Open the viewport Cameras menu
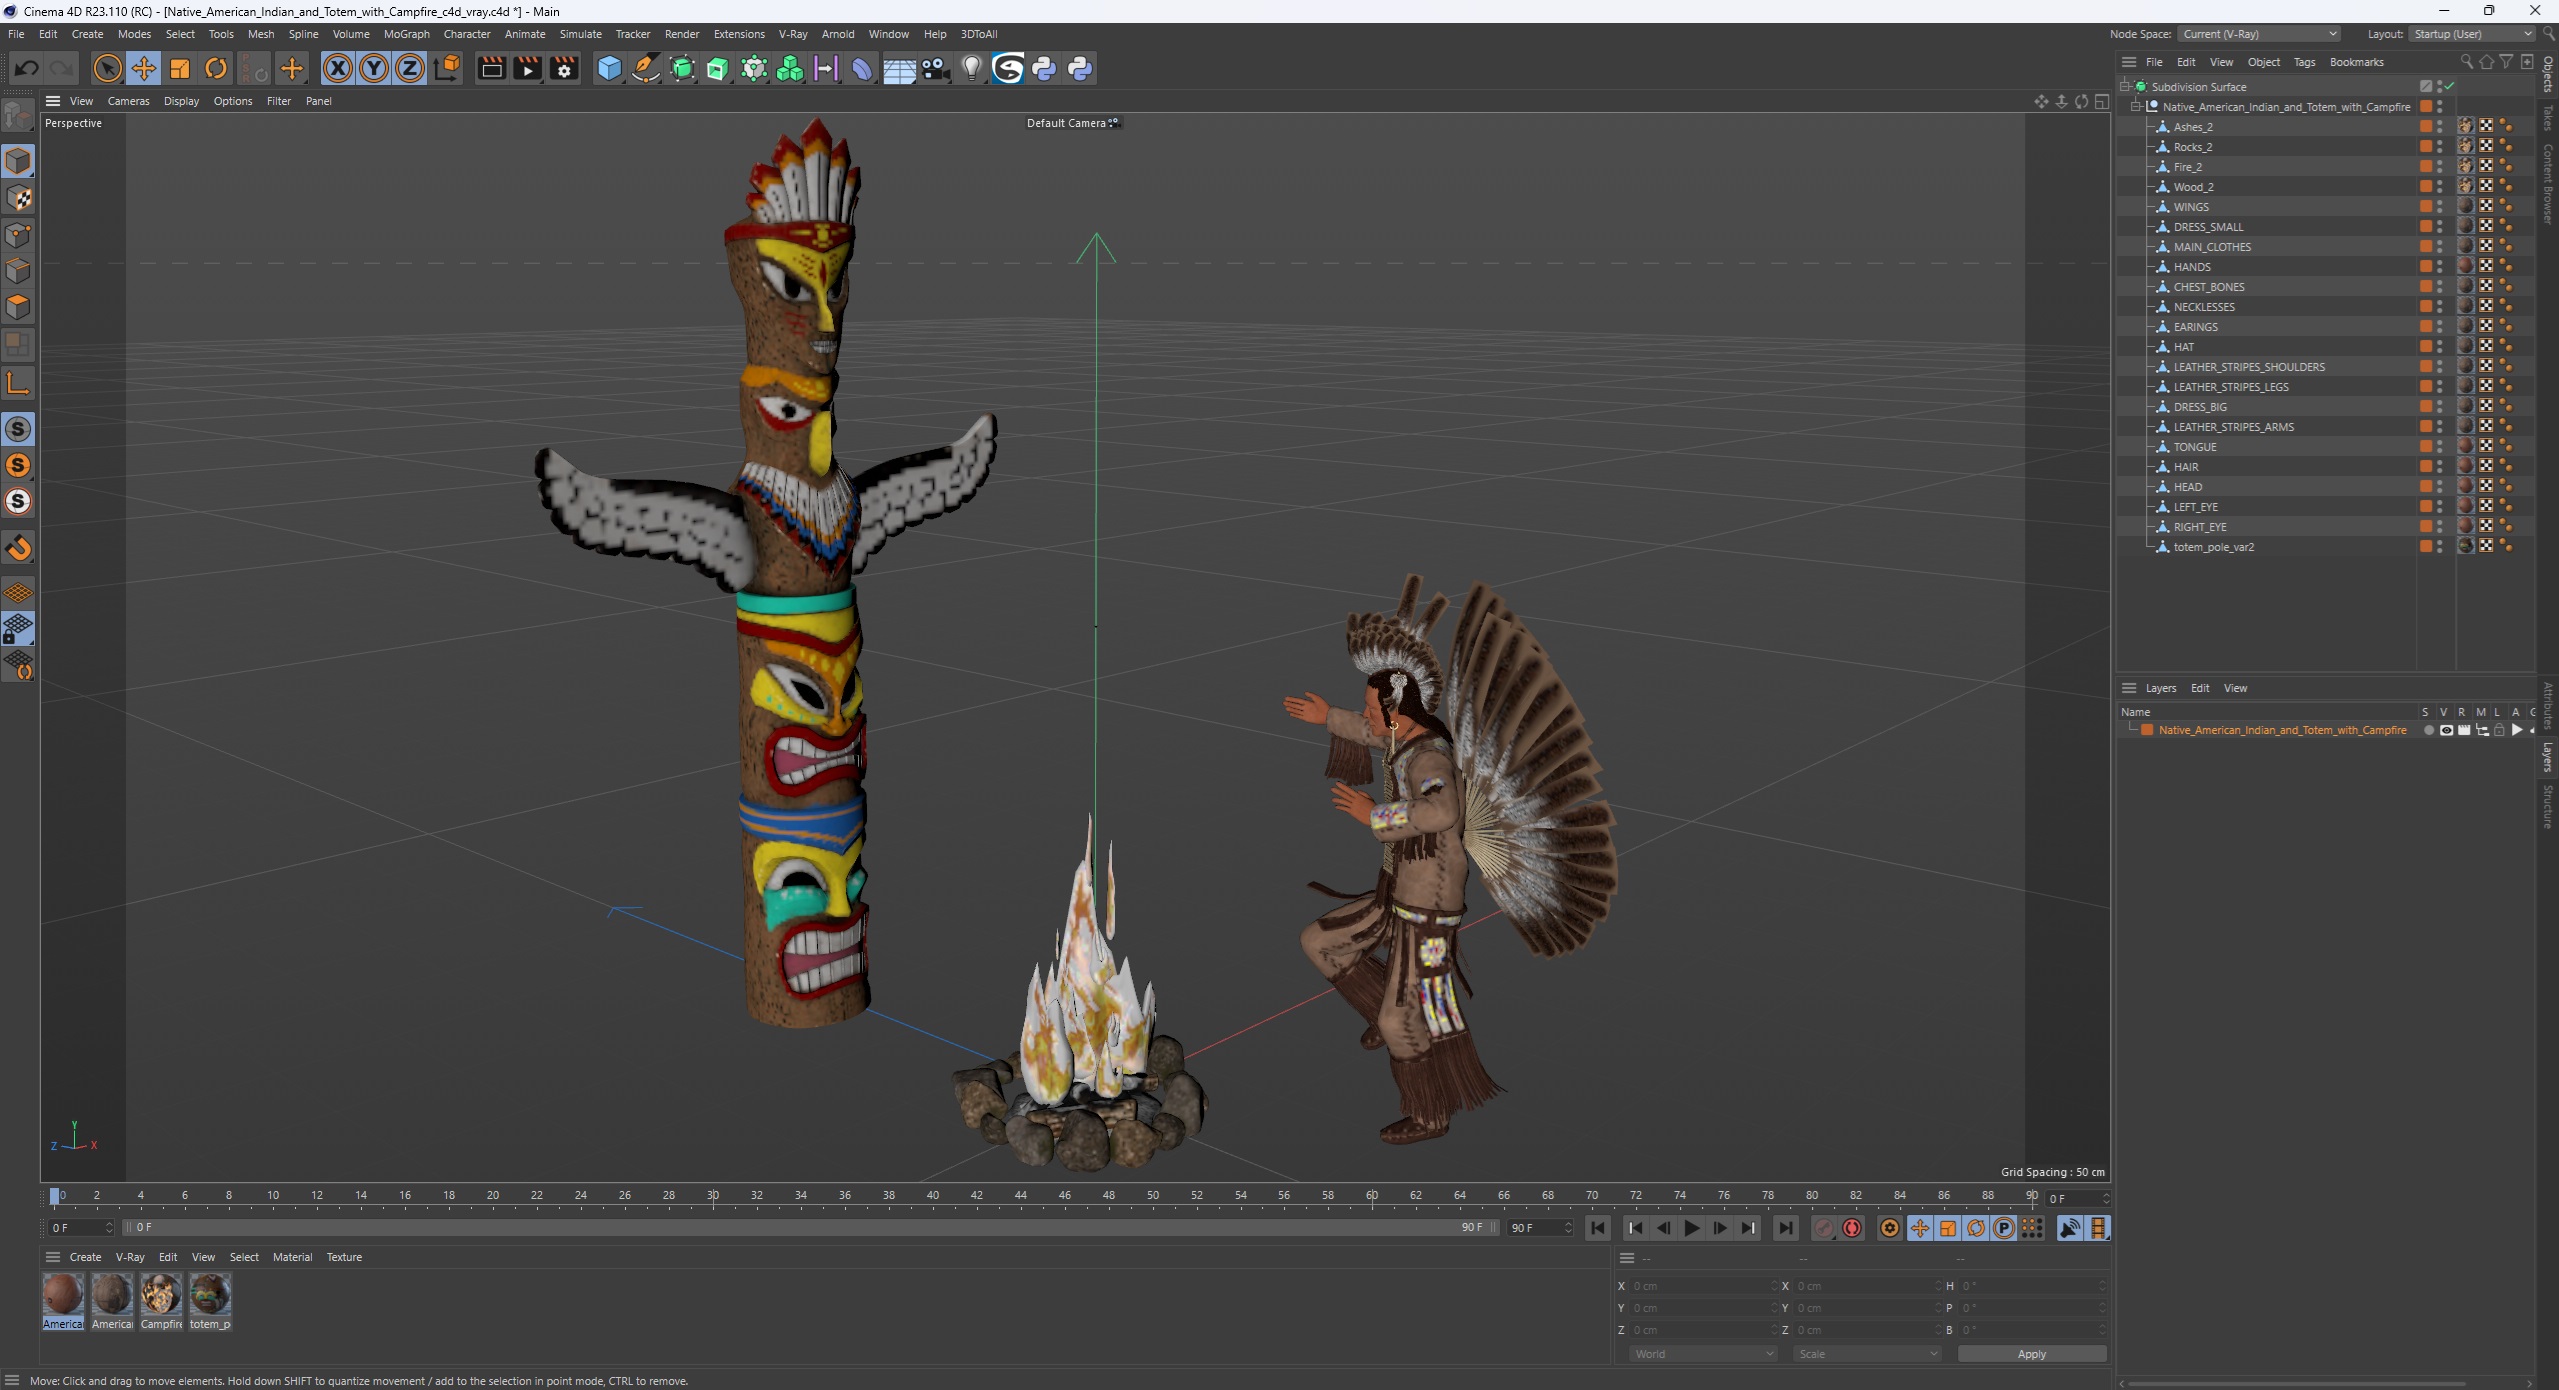2559x1390 pixels. 128,101
